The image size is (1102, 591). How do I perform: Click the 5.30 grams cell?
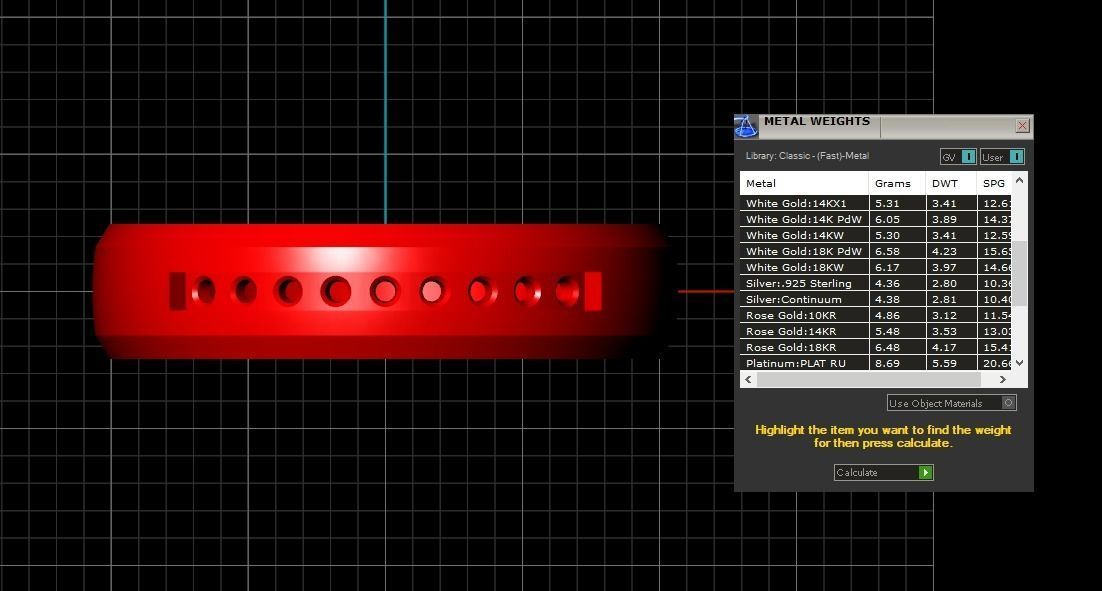click(x=897, y=235)
